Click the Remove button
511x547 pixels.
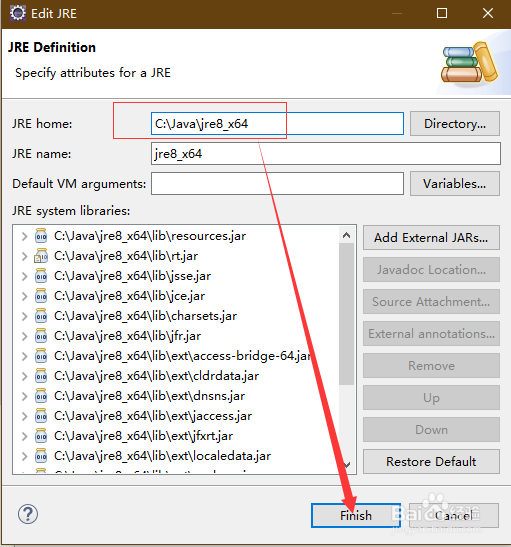(431, 366)
